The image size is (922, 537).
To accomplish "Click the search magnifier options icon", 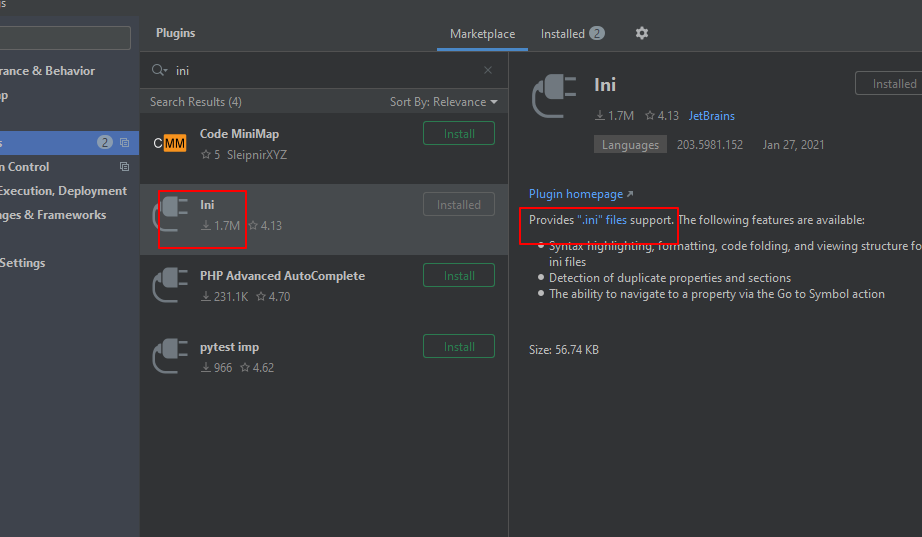I will (x=159, y=70).
